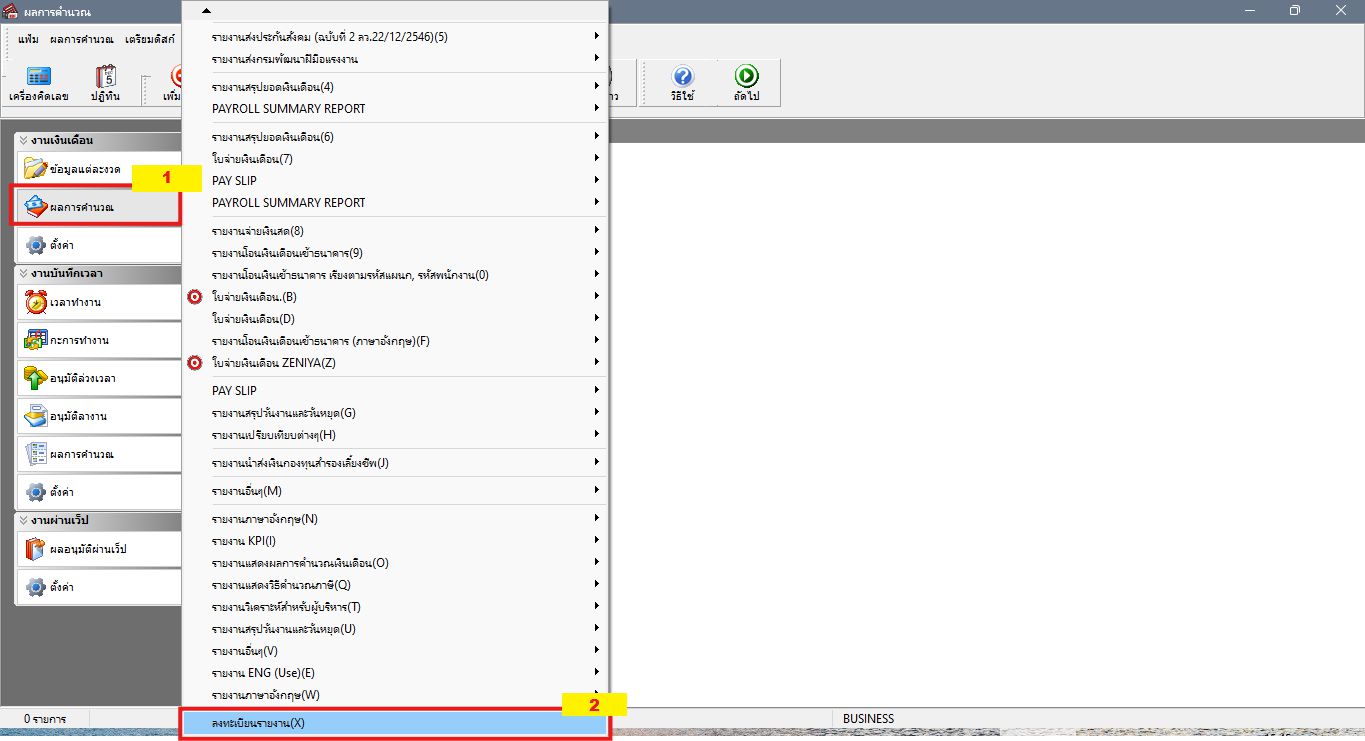This screenshot has width=1365, height=741.
Task: Collapse the งานผ่านเว็บ section header
Action: pyautogui.click(x=98, y=520)
